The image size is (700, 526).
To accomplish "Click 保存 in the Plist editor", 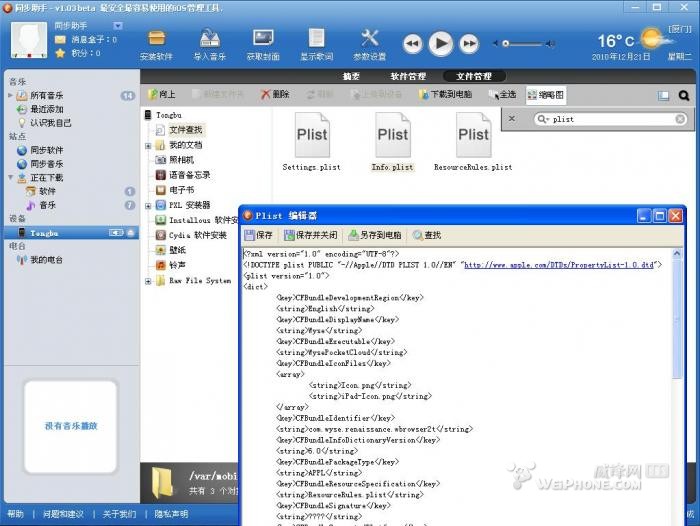I will [x=259, y=235].
